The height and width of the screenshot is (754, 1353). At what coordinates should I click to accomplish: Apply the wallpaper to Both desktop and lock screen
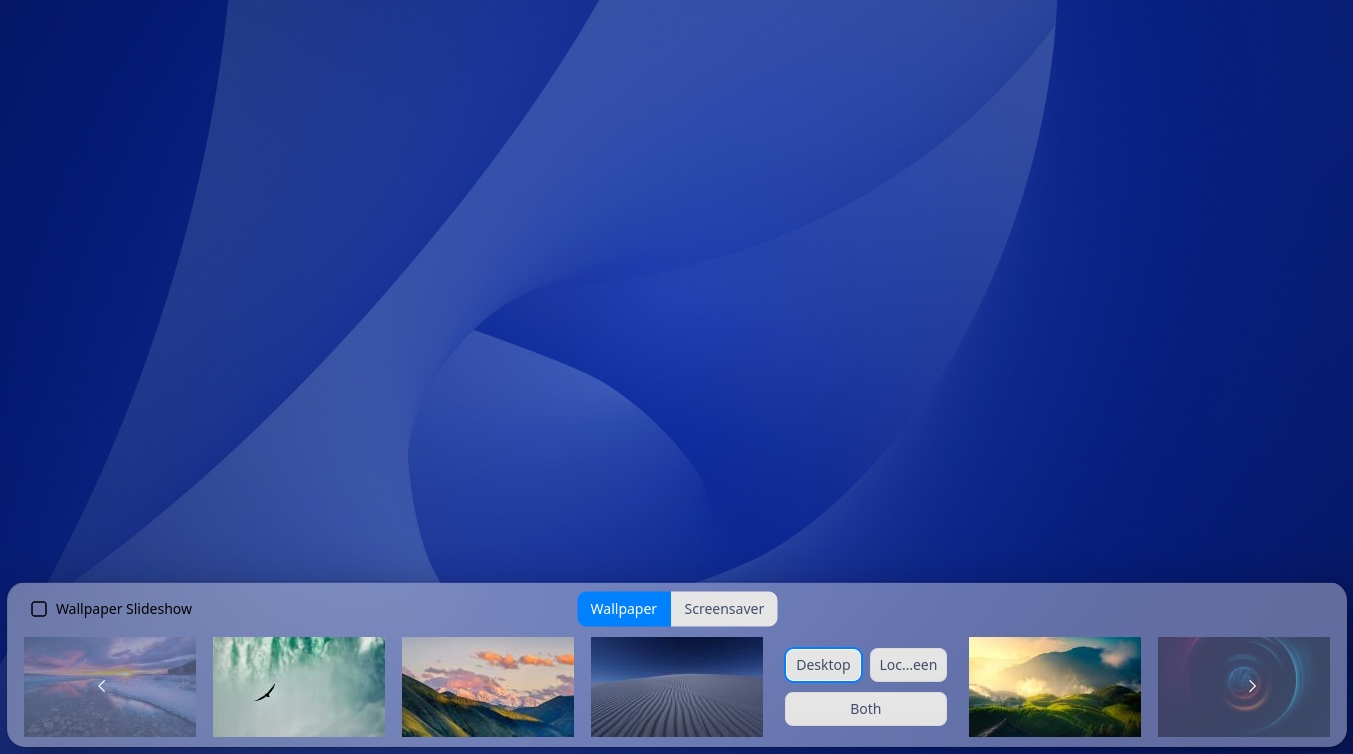(x=865, y=708)
